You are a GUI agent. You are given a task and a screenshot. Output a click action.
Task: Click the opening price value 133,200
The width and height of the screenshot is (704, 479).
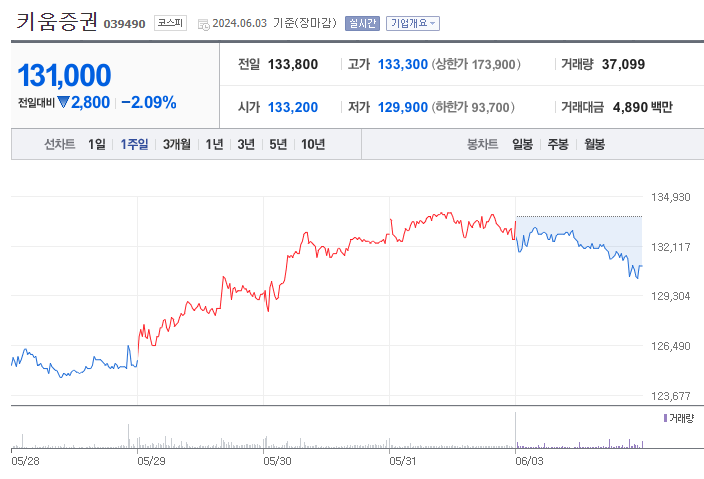click(293, 107)
